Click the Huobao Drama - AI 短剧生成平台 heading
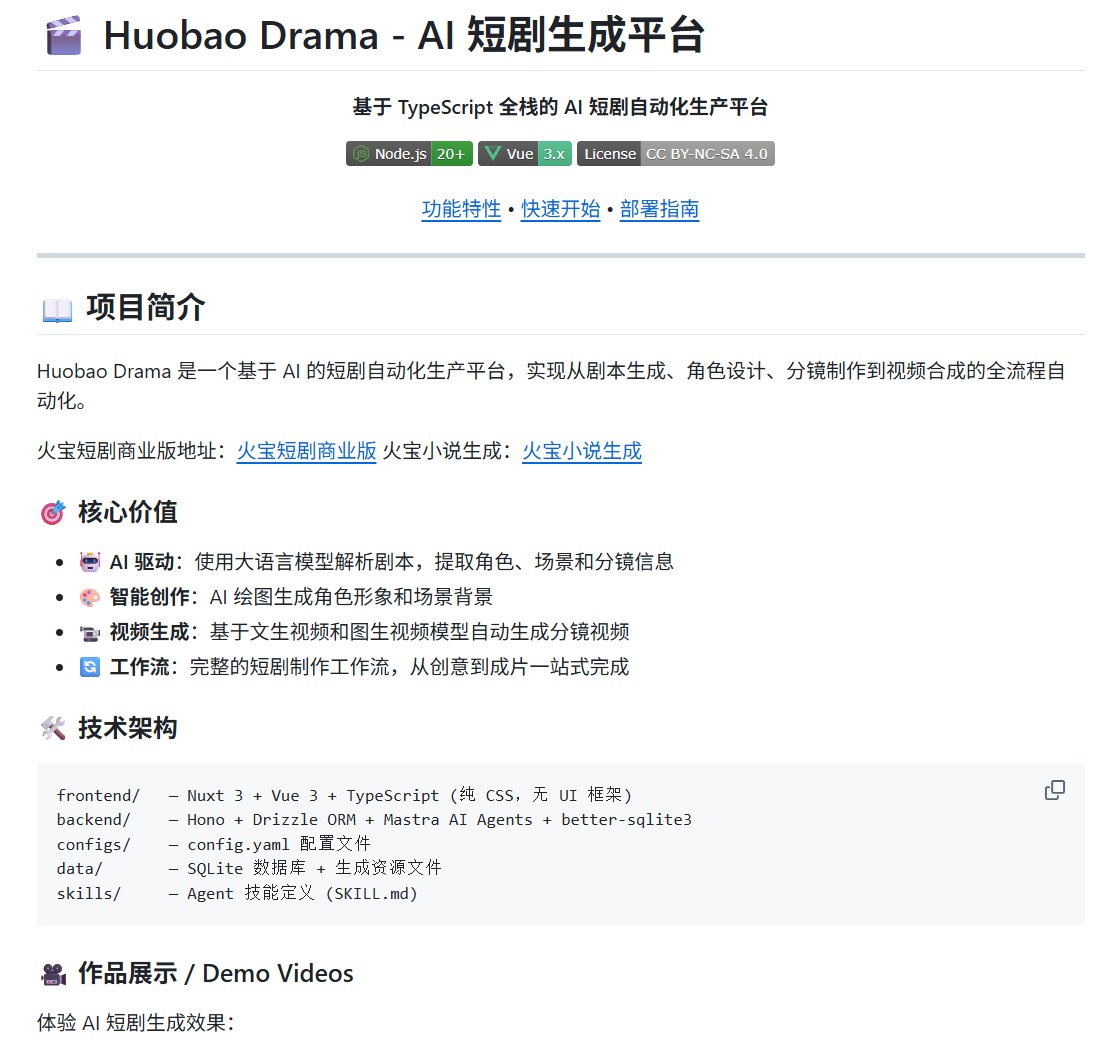 [x=404, y=35]
